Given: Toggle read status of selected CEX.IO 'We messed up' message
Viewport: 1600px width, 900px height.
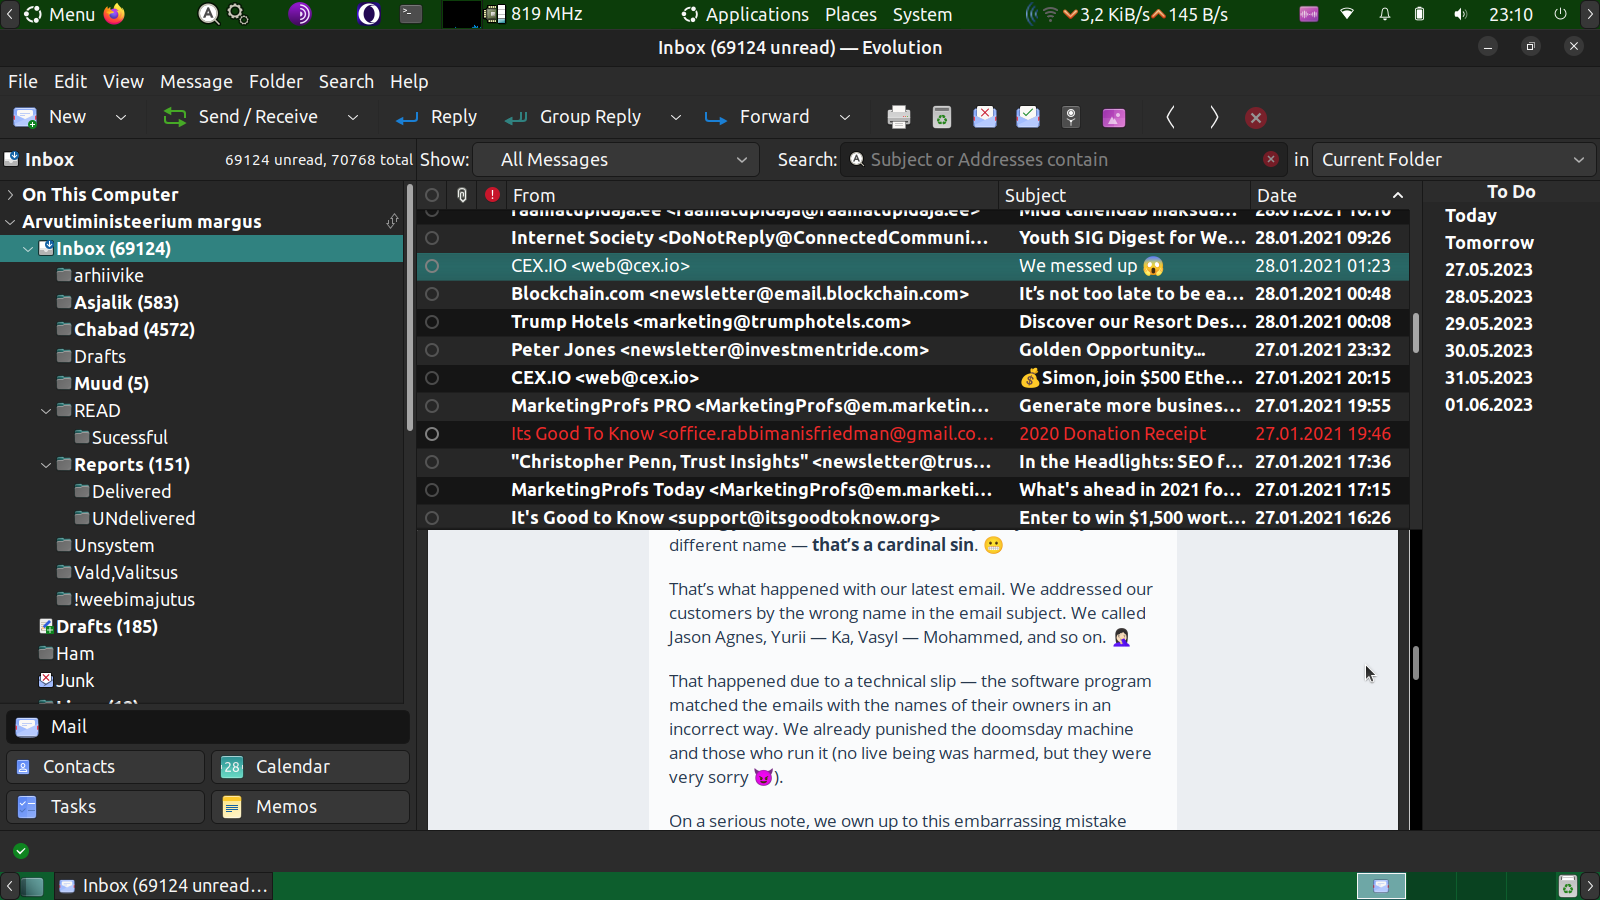Looking at the screenshot, I should [x=432, y=266].
